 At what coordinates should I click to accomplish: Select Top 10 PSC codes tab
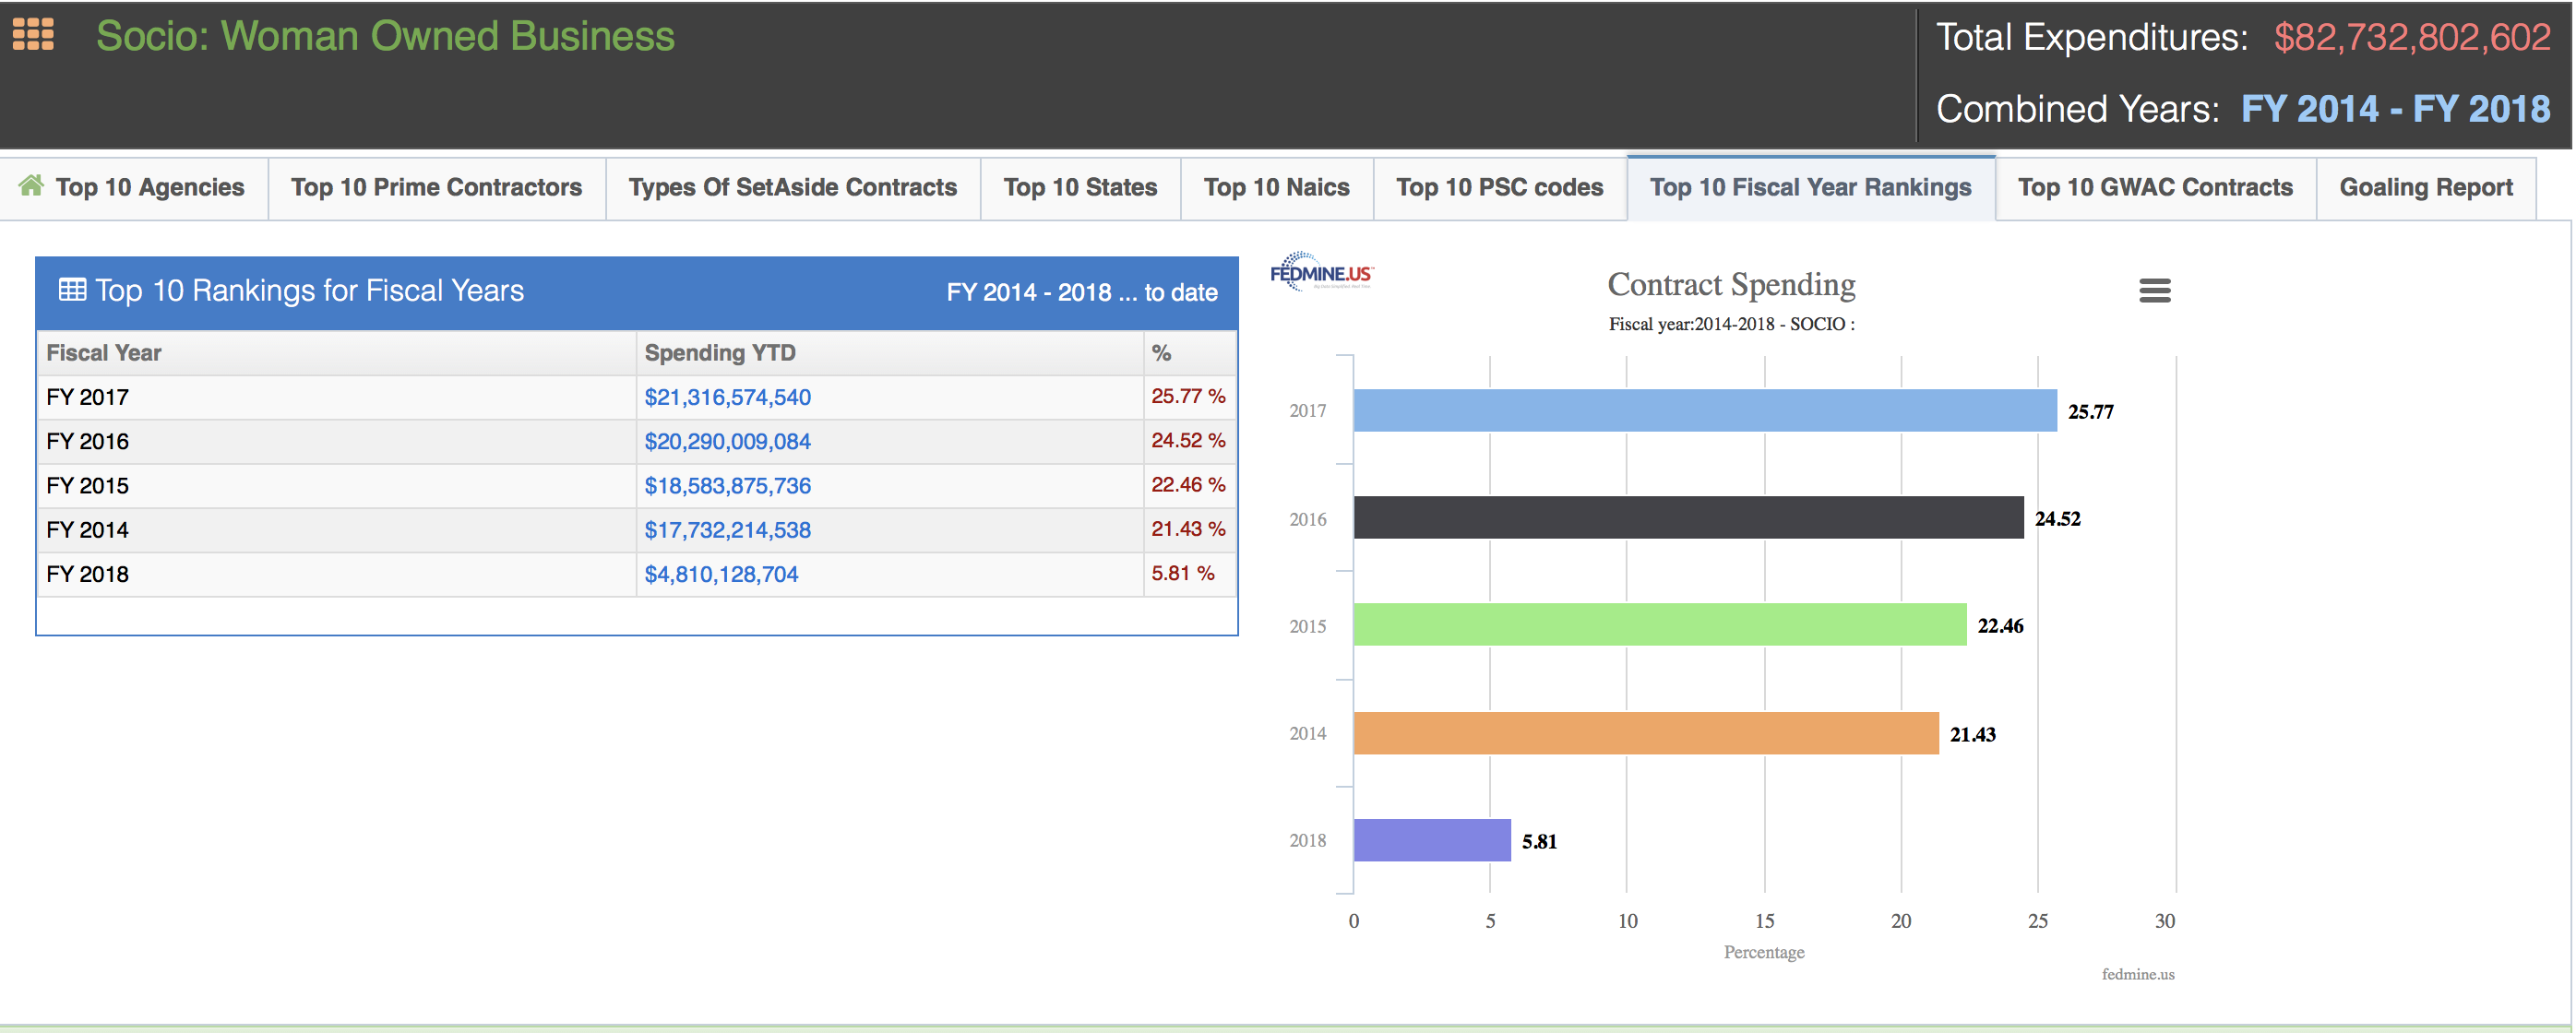coord(1498,185)
